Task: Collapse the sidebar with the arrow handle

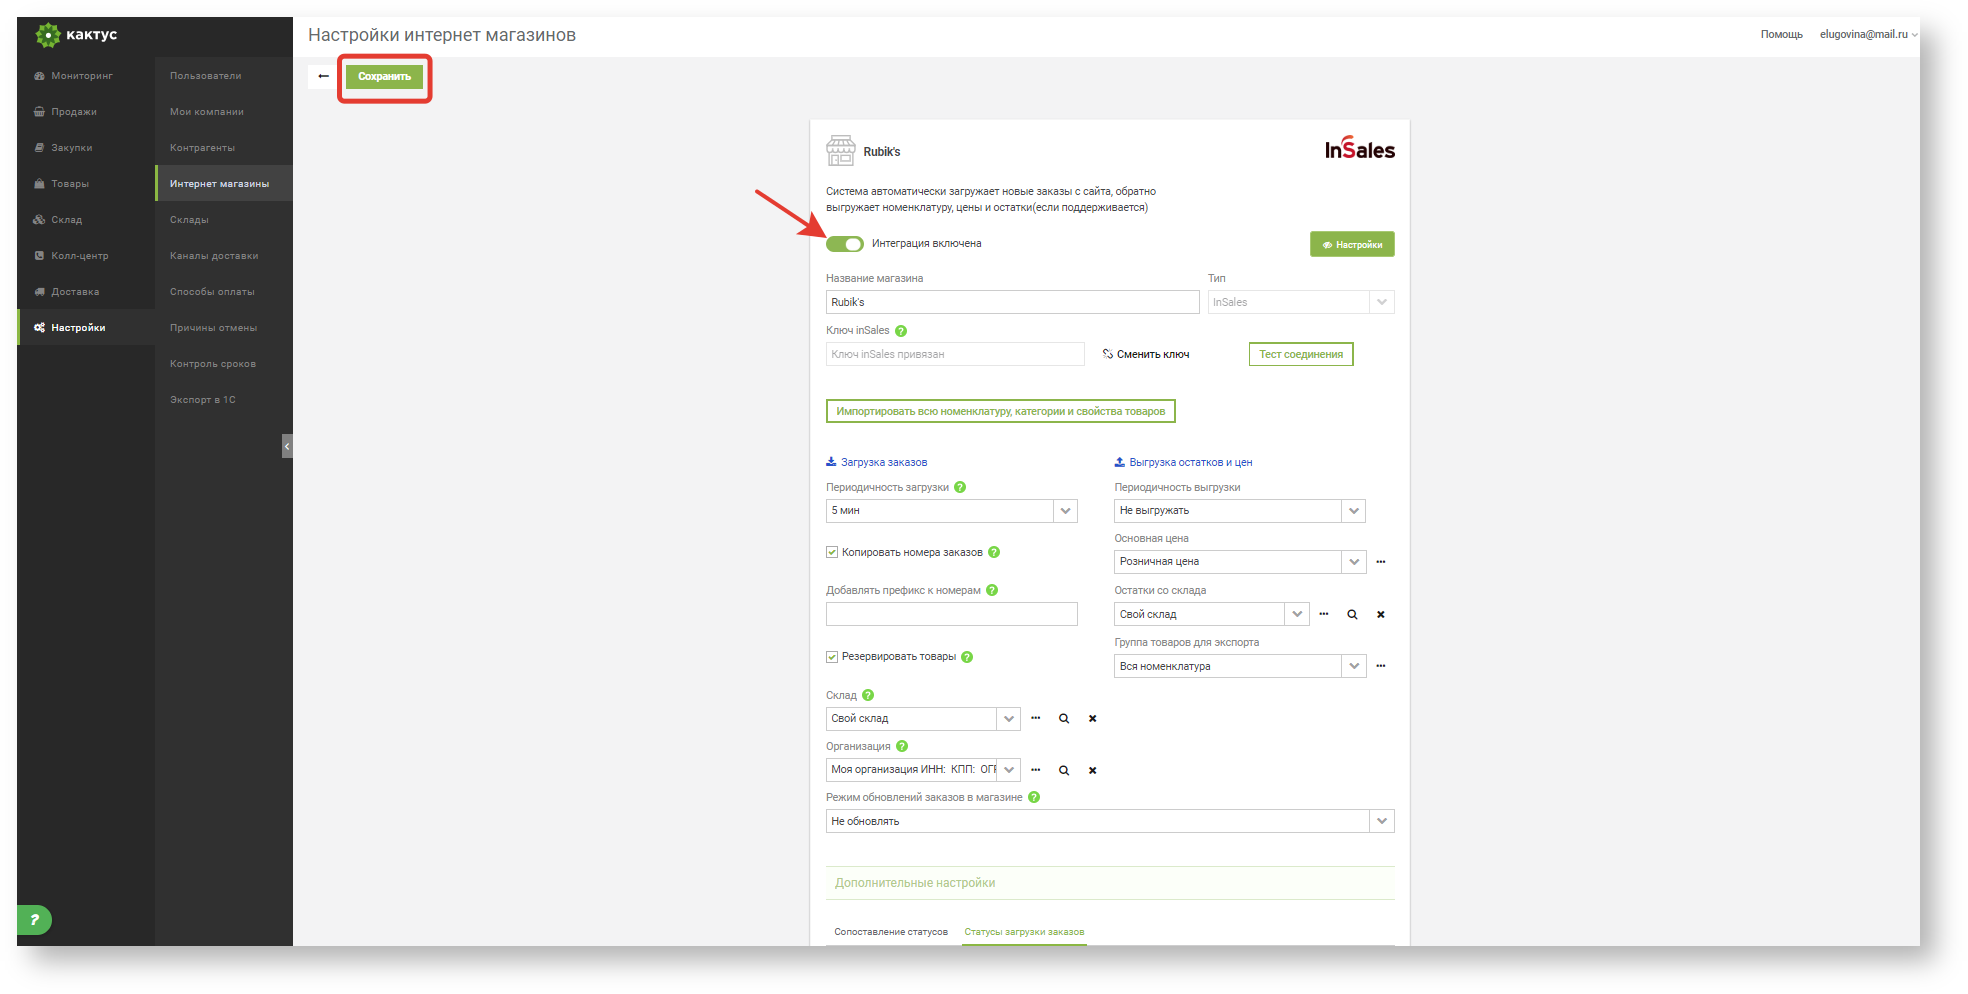Action: pyautogui.click(x=287, y=446)
